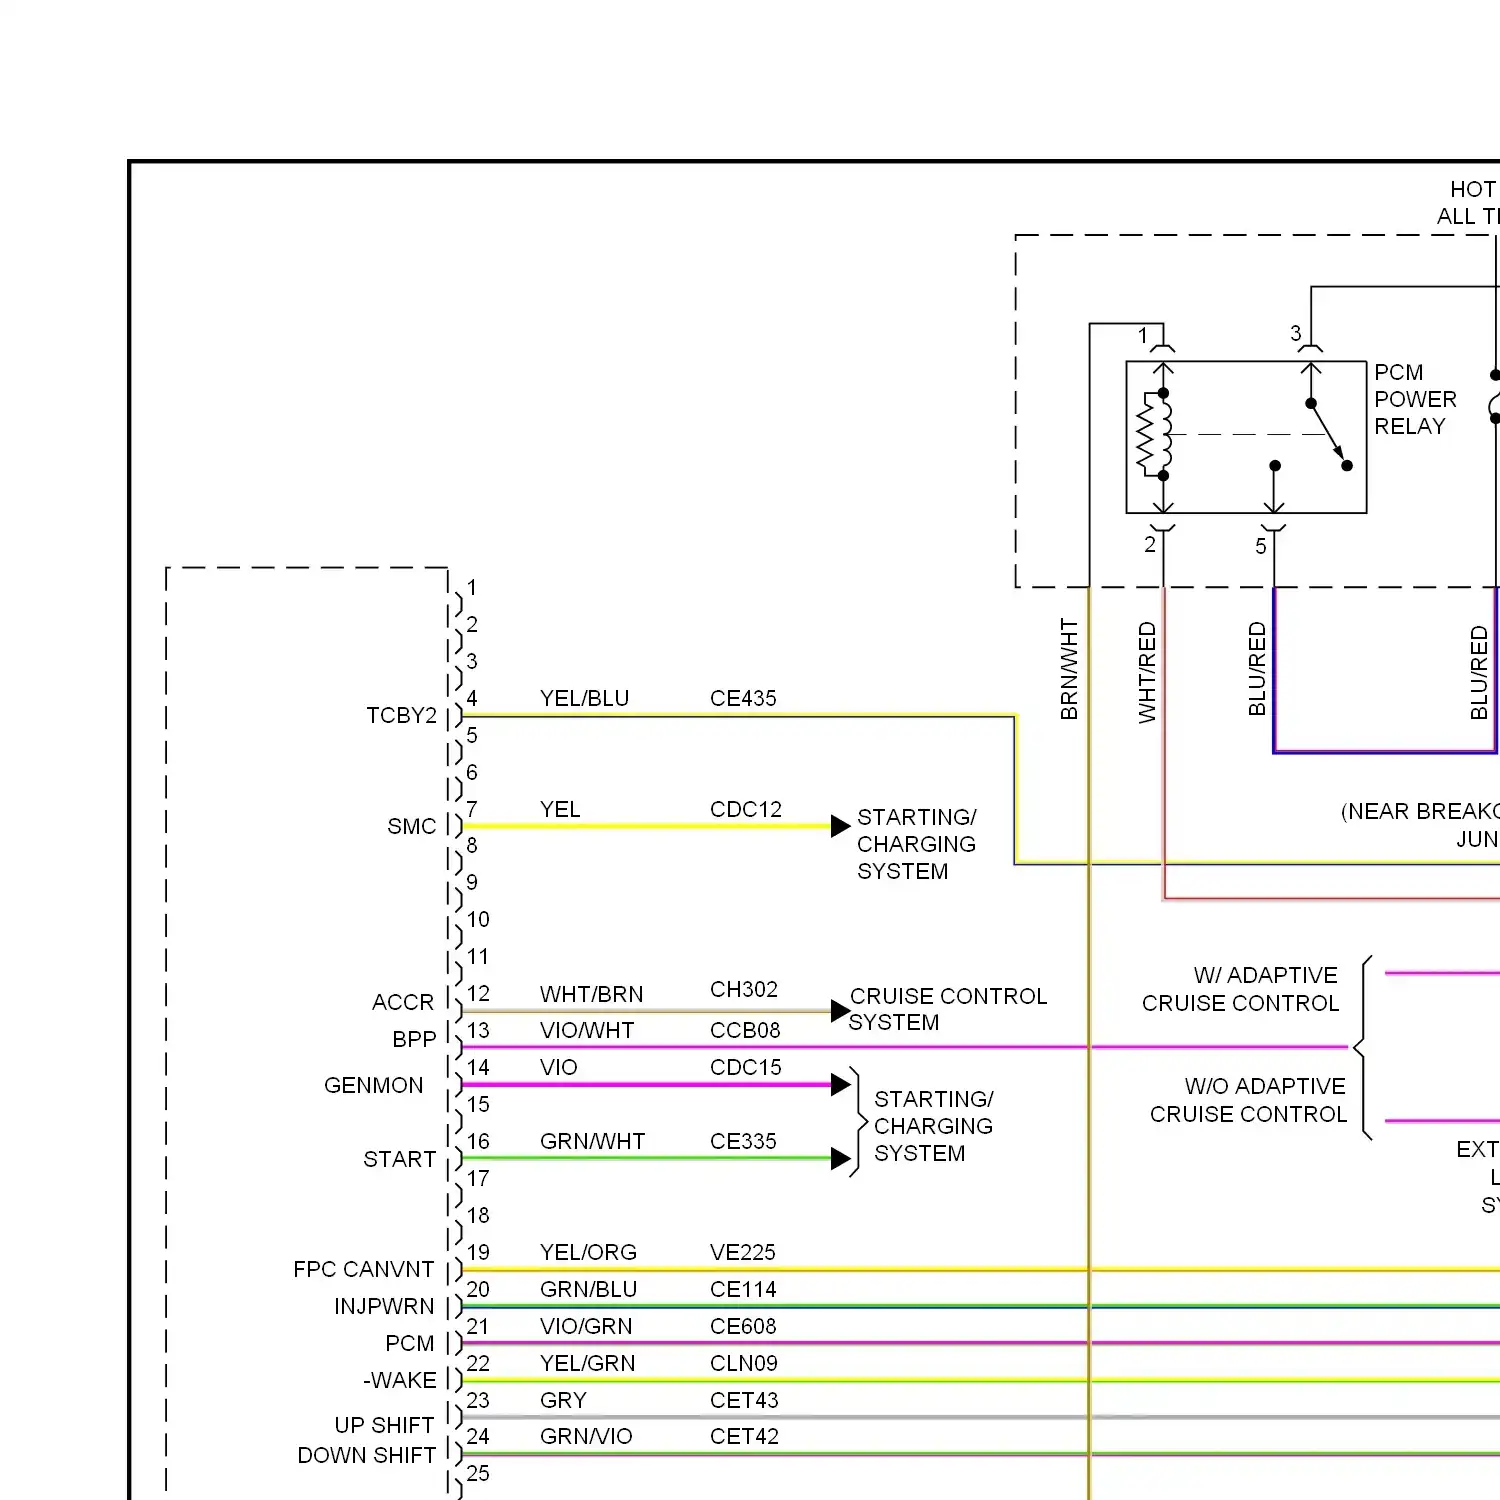This screenshot has width=1500, height=1500.
Task: Click the relay coil symbol
Action: 1154,435
